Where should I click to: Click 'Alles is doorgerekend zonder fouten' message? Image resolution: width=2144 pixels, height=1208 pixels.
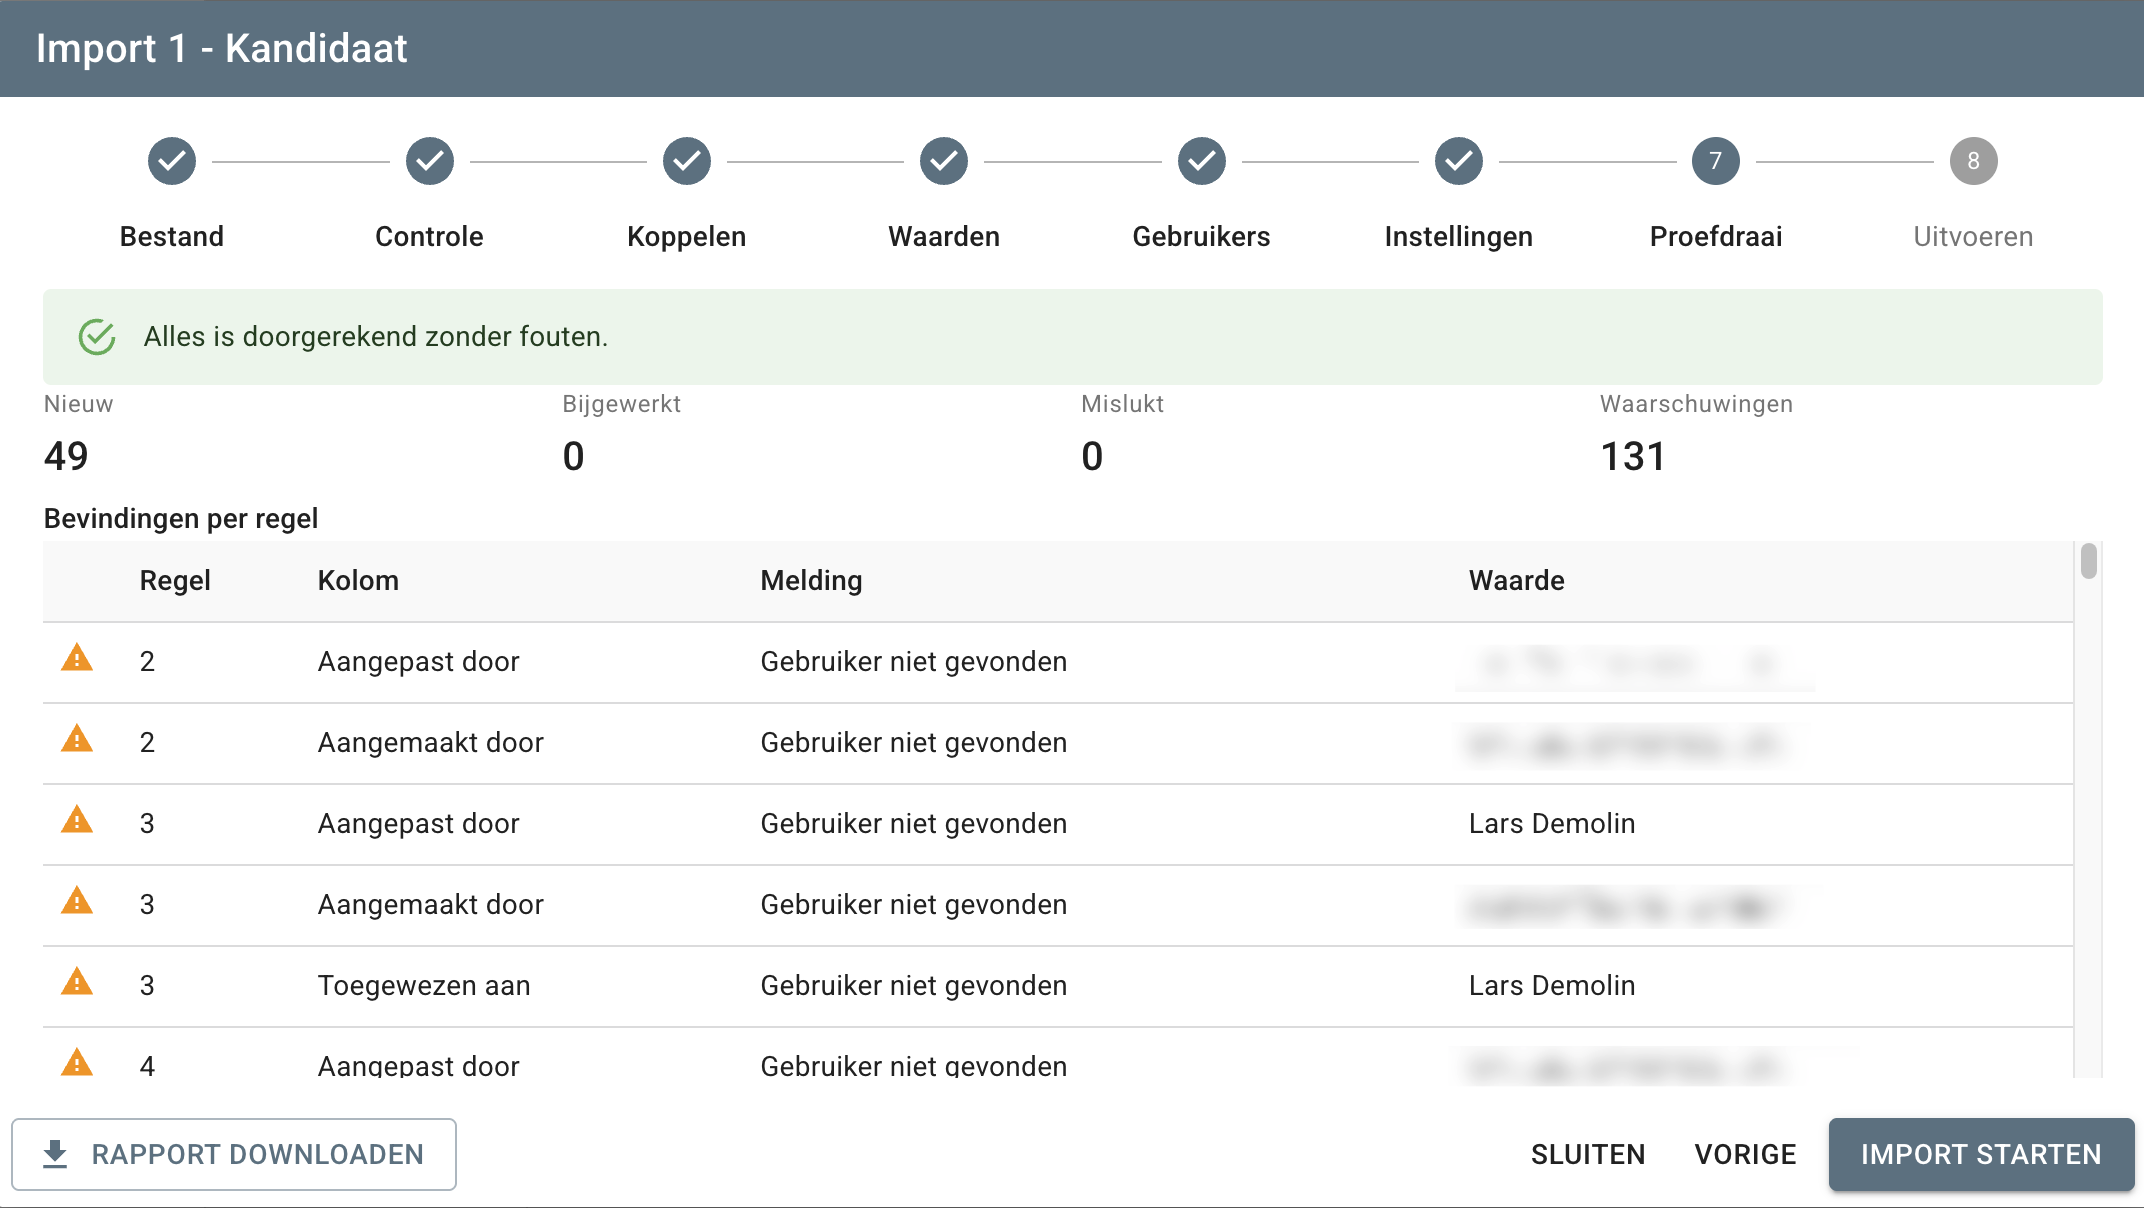(x=376, y=337)
